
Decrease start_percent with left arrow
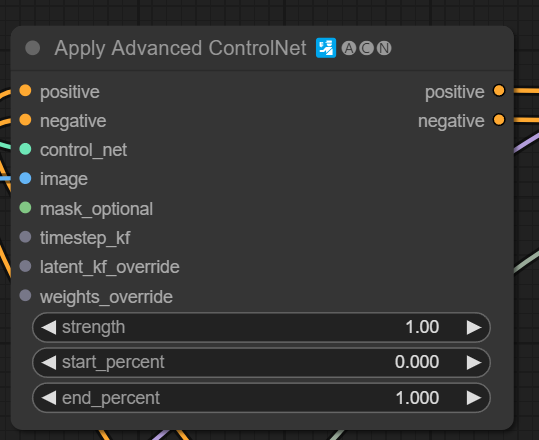click(48, 363)
